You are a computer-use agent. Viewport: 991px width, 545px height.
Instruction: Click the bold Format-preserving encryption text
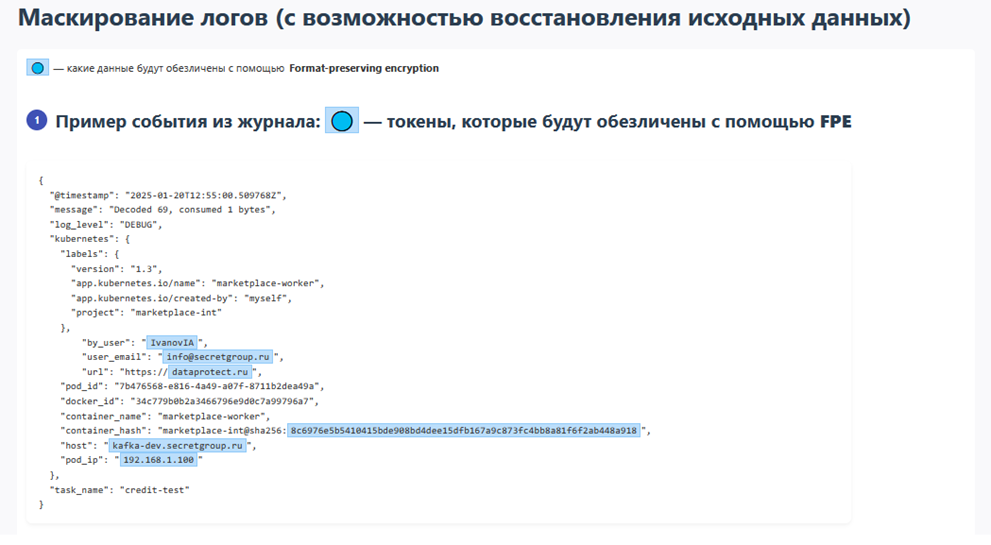(x=364, y=69)
